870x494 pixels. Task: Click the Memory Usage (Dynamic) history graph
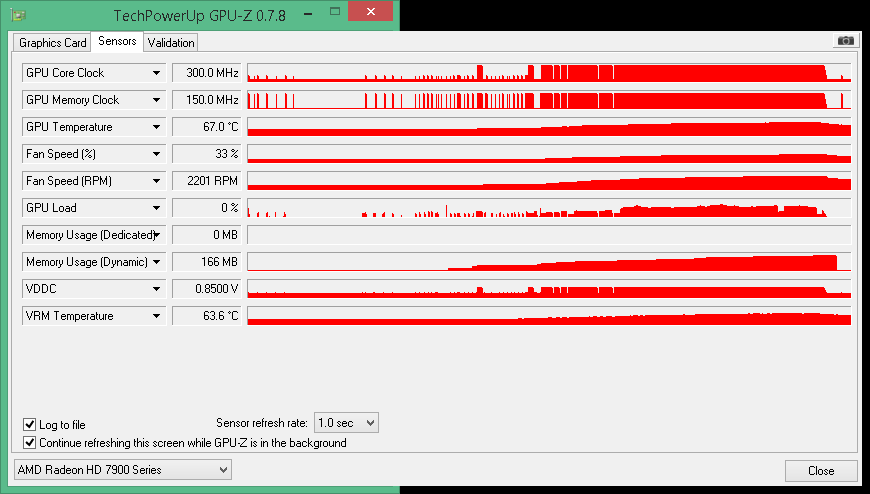click(549, 262)
